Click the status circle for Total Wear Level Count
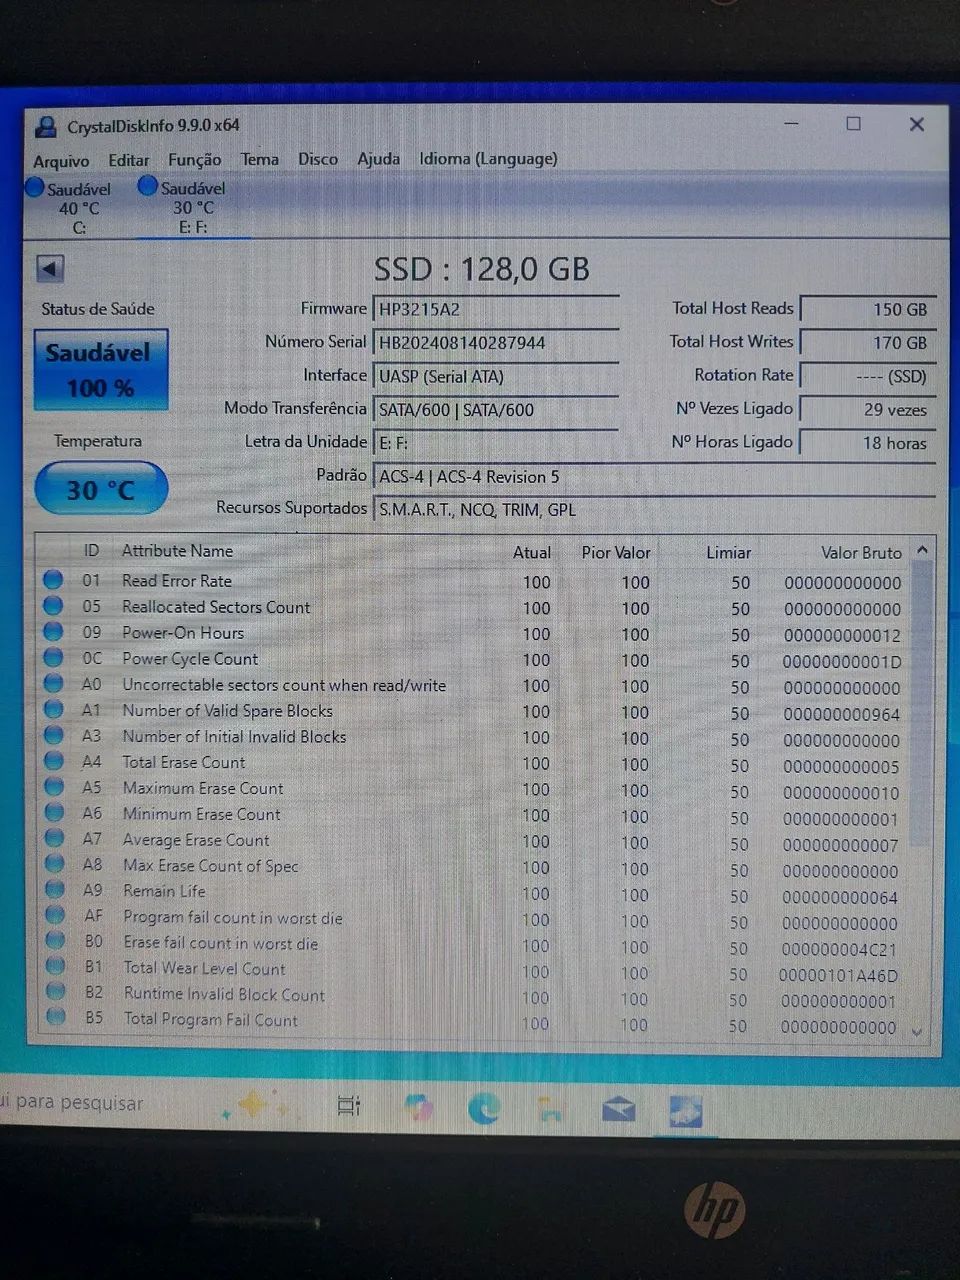This screenshot has width=960, height=1280. tap(56, 967)
